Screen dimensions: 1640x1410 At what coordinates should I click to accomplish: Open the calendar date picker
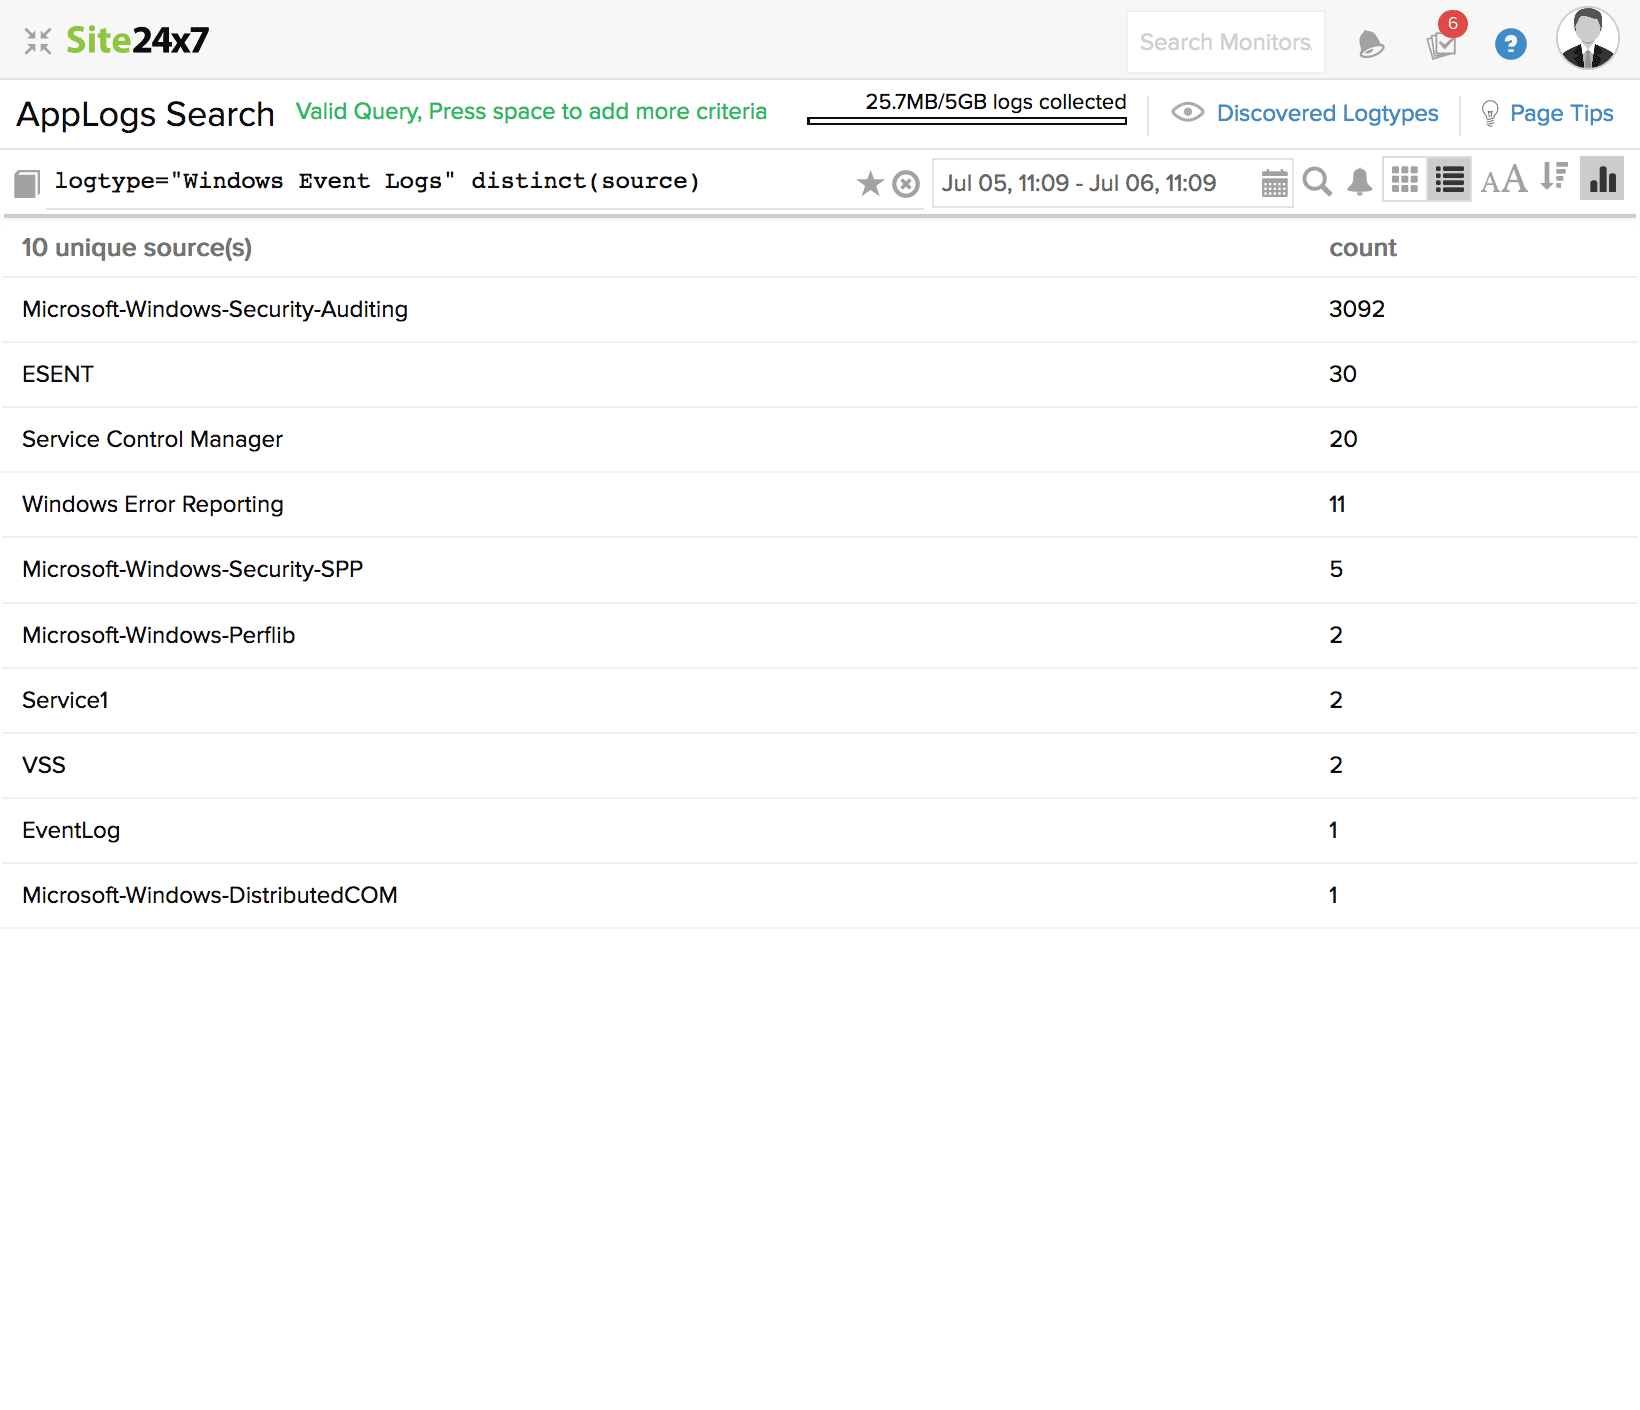click(x=1274, y=183)
